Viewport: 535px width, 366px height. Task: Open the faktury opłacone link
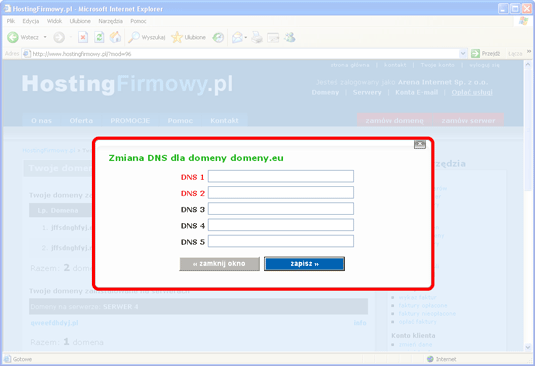tap(423, 305)
